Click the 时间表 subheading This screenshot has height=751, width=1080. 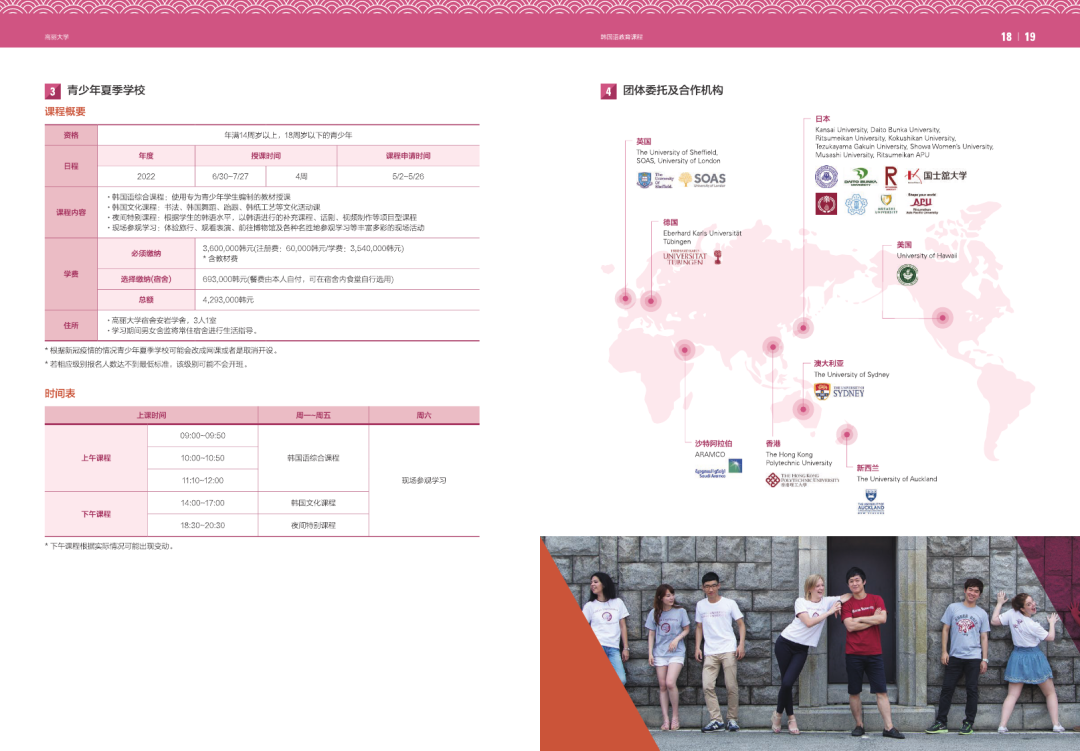pyautogui.click(x=60, y=393)
